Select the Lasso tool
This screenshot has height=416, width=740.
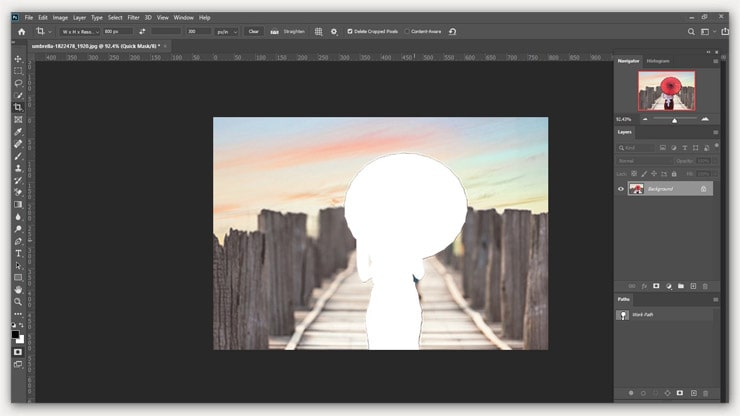(x=18, y=83)
